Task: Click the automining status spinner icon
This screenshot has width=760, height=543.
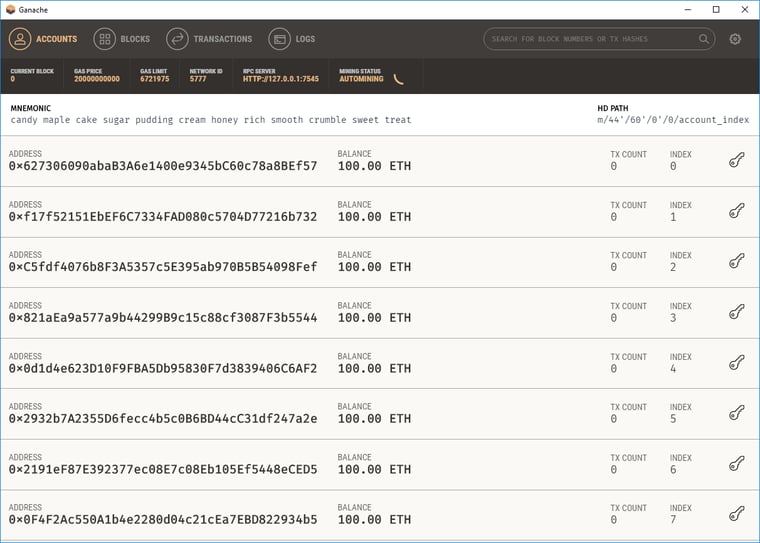Action: pos(398,79)
